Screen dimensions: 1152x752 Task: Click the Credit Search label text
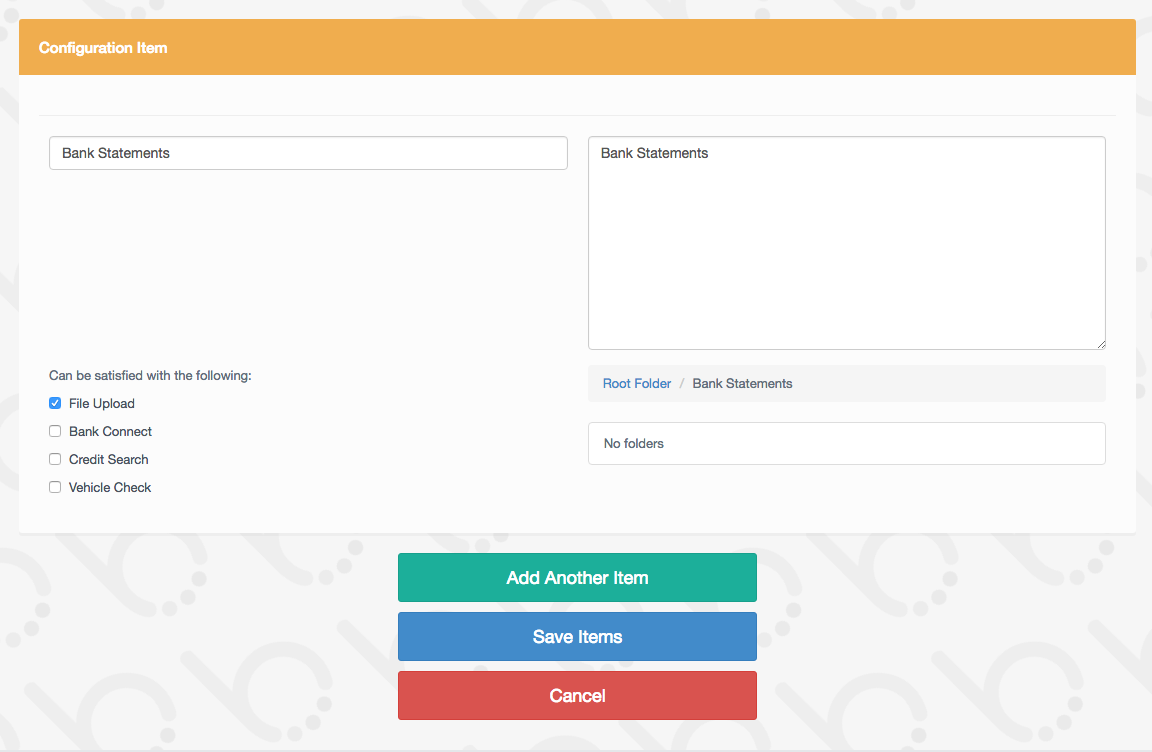pos(109,460)
